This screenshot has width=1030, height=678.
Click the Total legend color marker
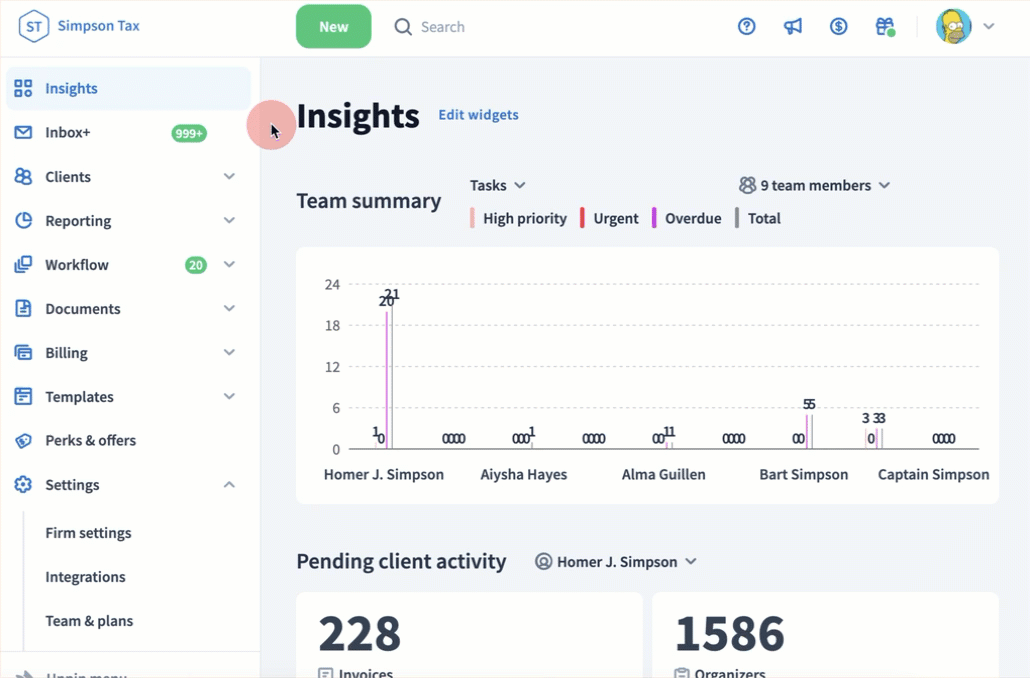(x=737, y=218)
